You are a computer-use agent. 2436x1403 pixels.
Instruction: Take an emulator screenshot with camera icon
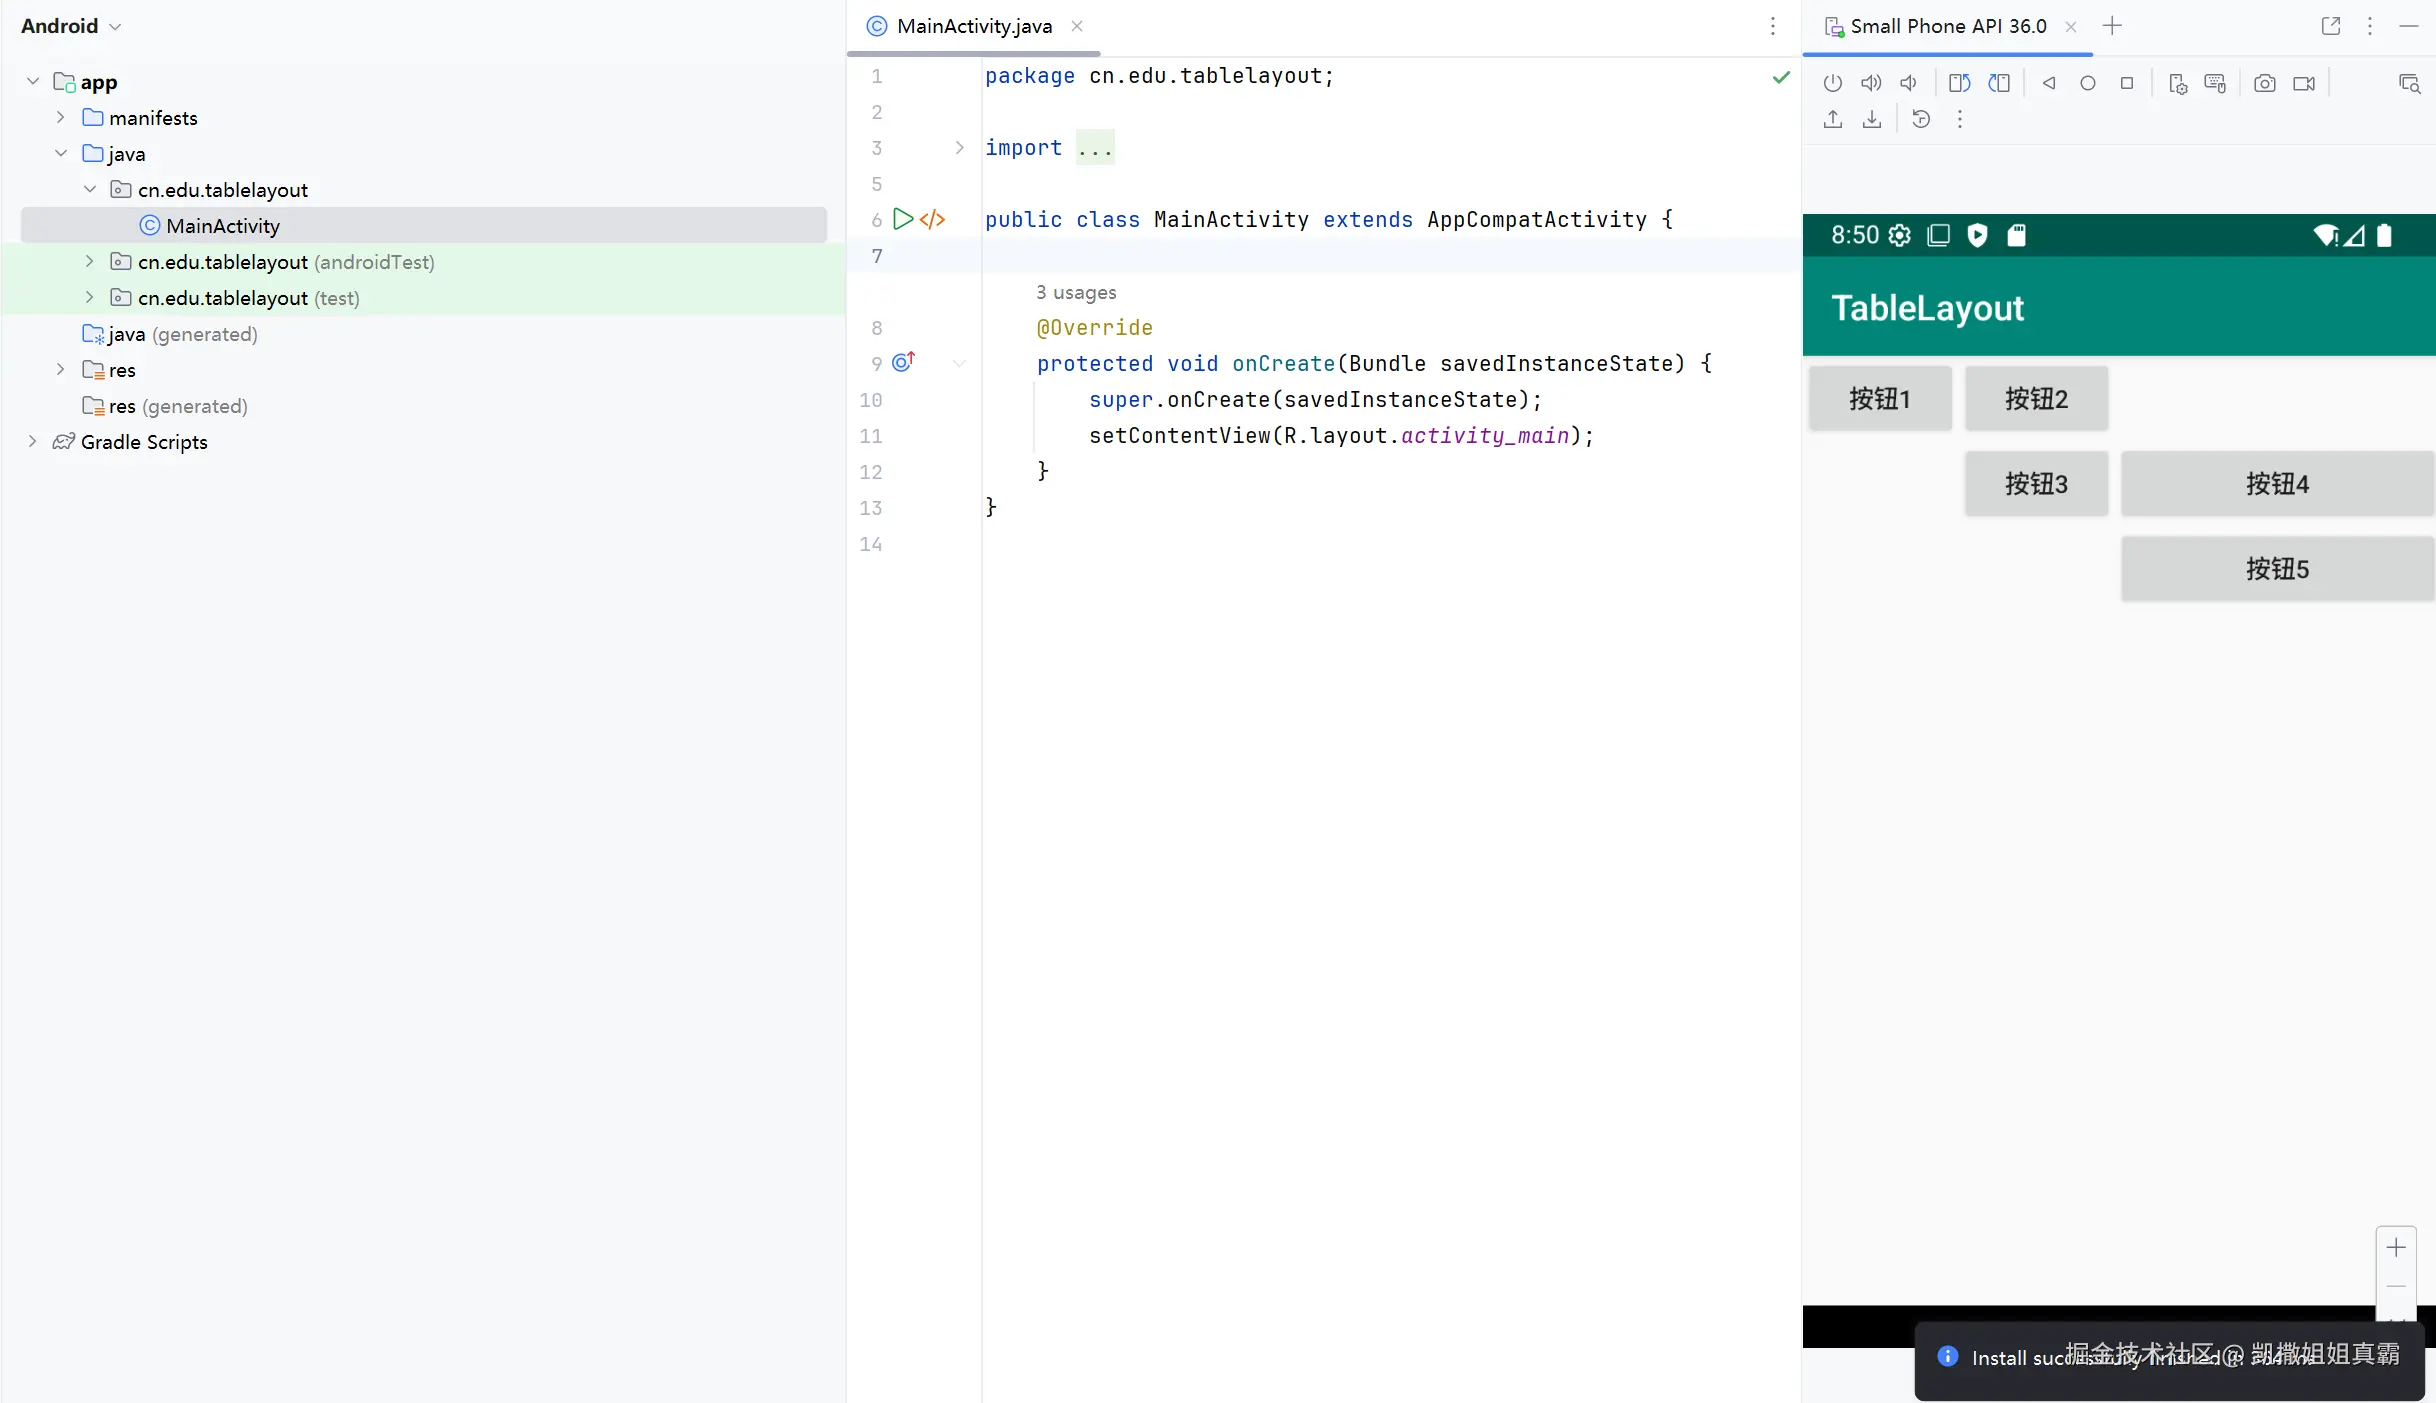click(2264, 83)
